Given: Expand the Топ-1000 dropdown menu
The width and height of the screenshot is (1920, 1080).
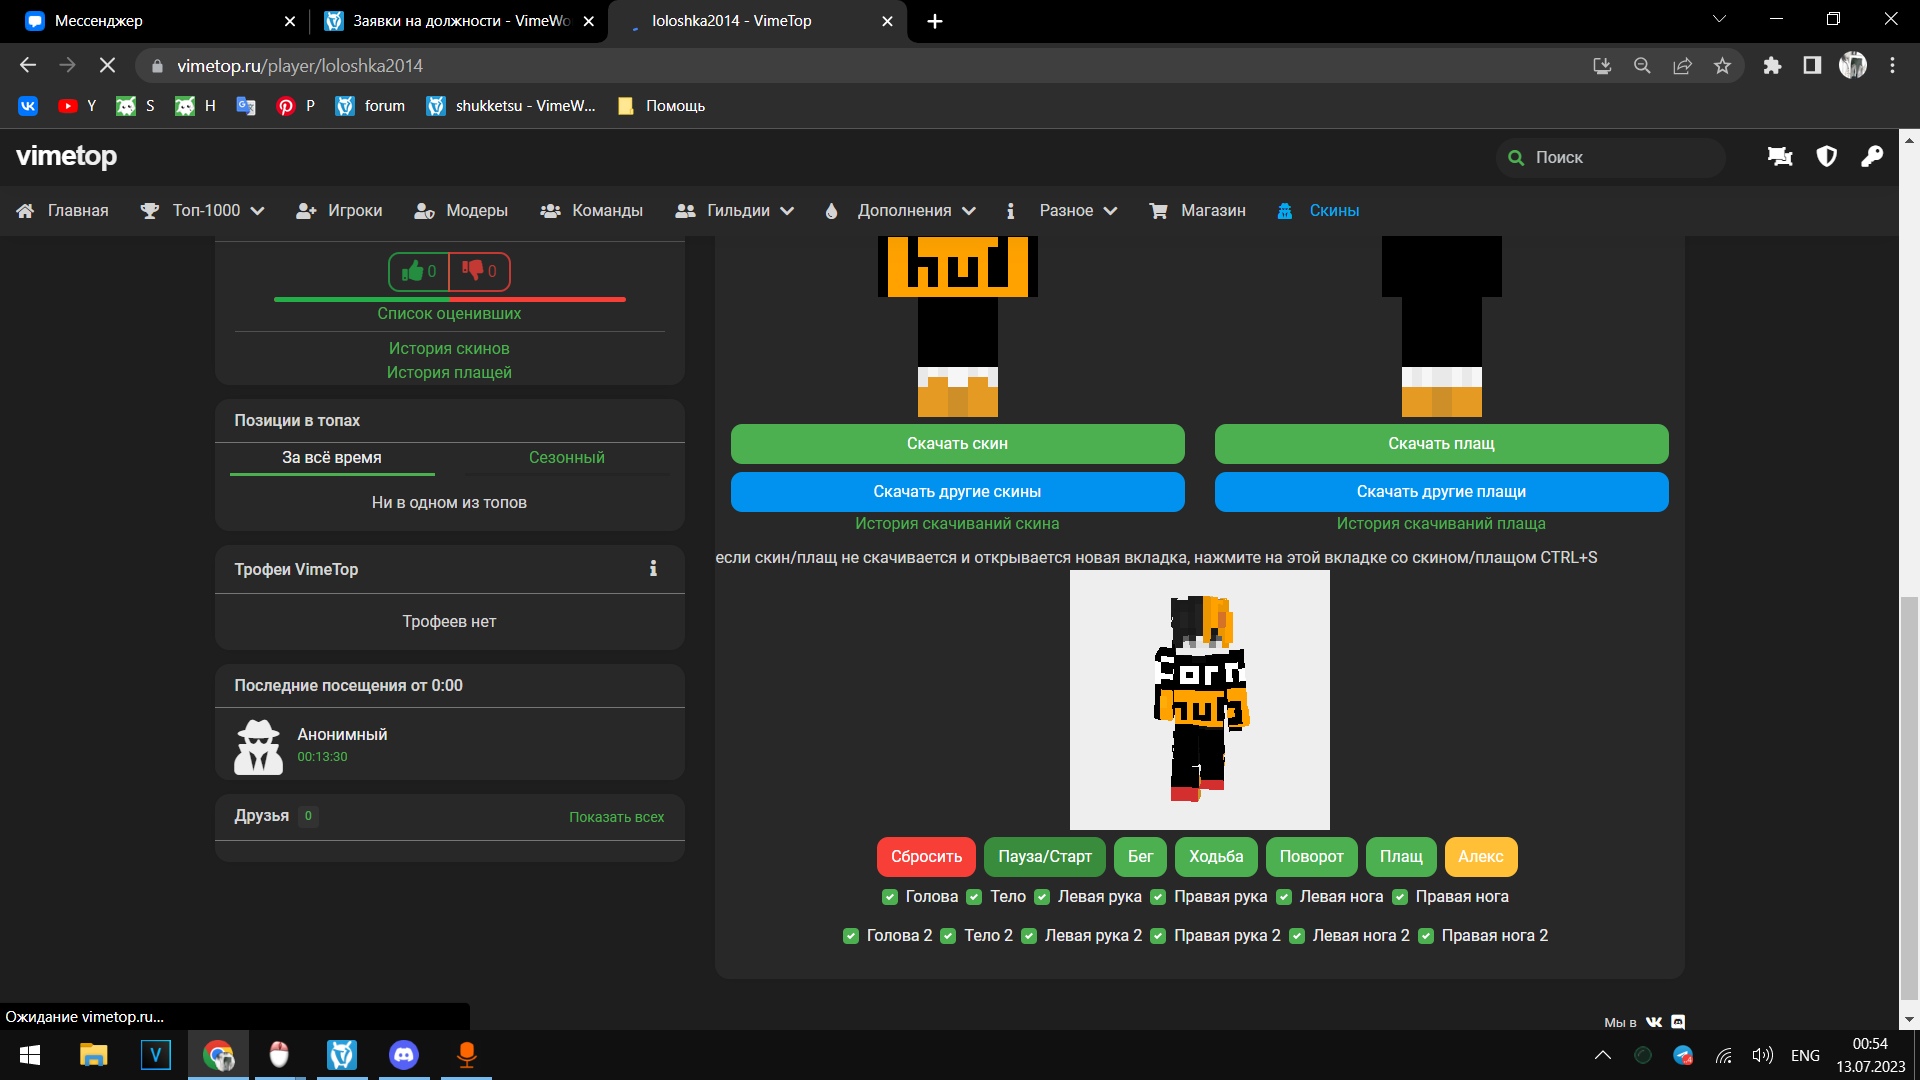Looking at the screenshot, I should click(x=216, y=211).
